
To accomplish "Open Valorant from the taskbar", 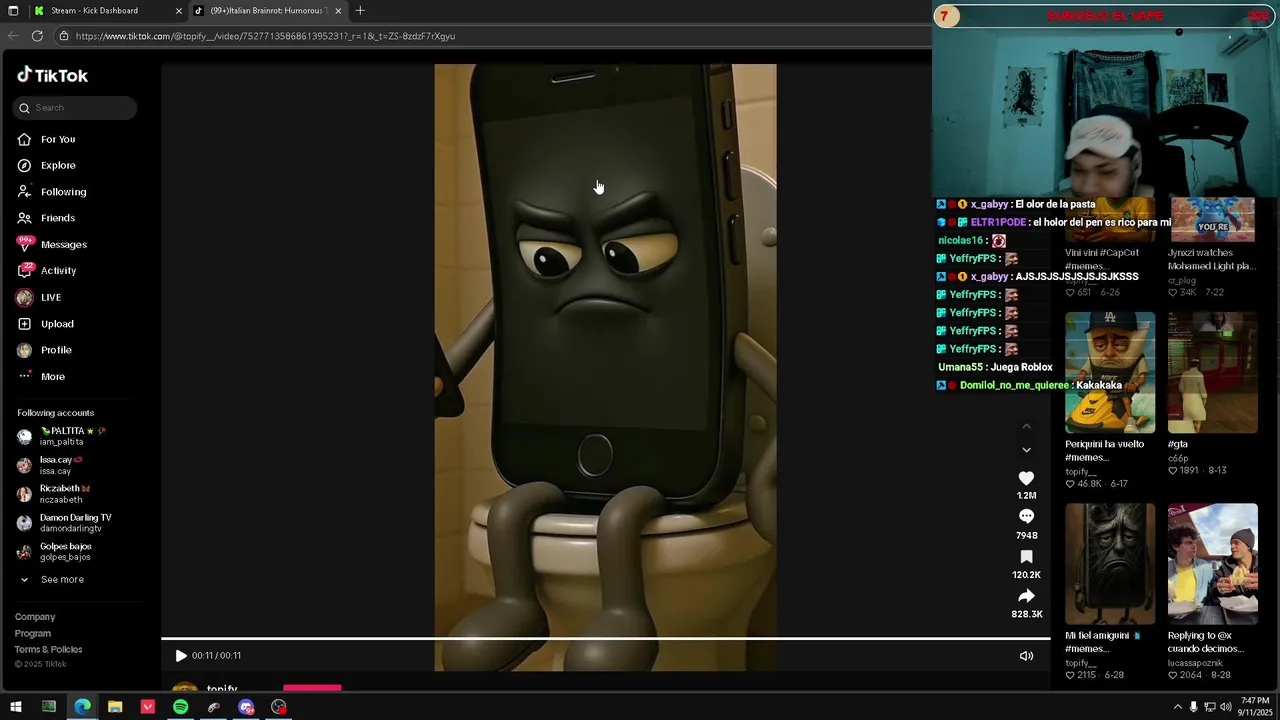I will pos(148,707).
